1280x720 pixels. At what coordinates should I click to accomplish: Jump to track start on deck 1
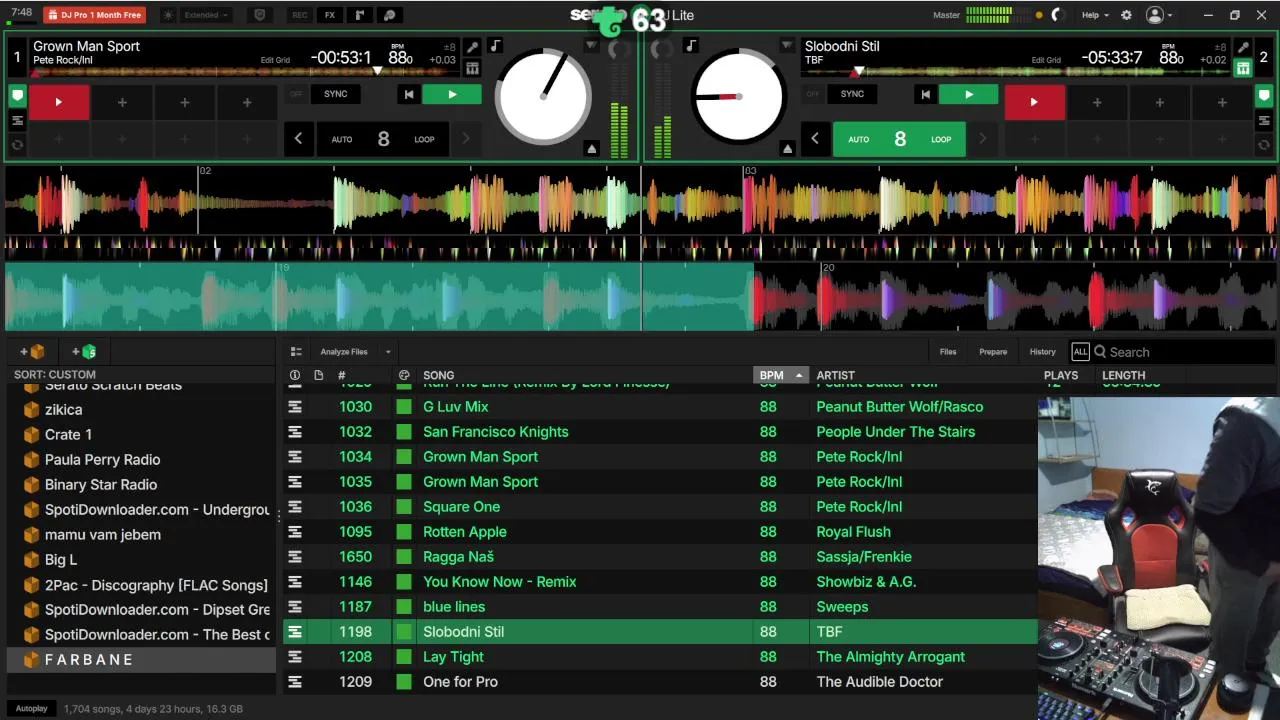pos(408,94)
